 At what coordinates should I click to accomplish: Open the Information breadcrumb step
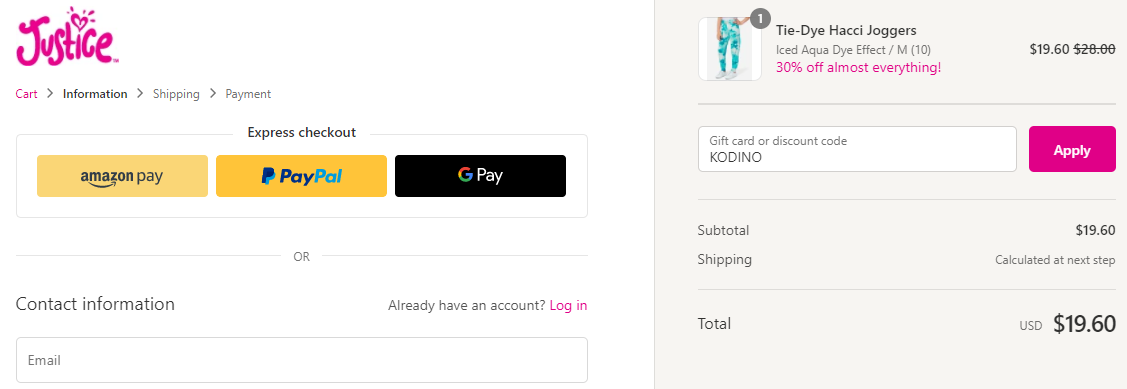[x=95, y=94]
